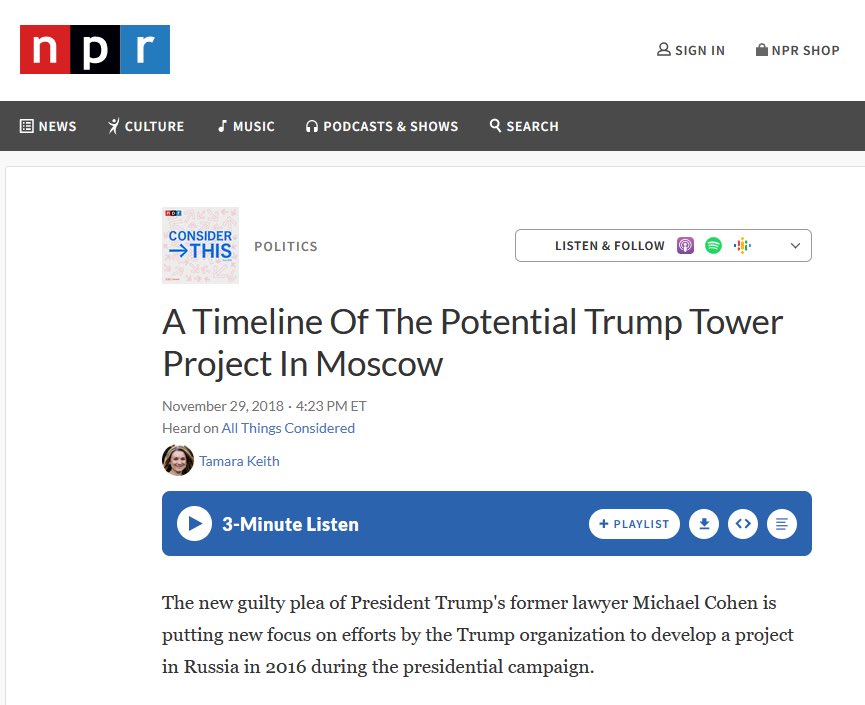The height and width of the screenshot is (705, 865).
Task: Click the download audio icon
Action: [704, 524]
